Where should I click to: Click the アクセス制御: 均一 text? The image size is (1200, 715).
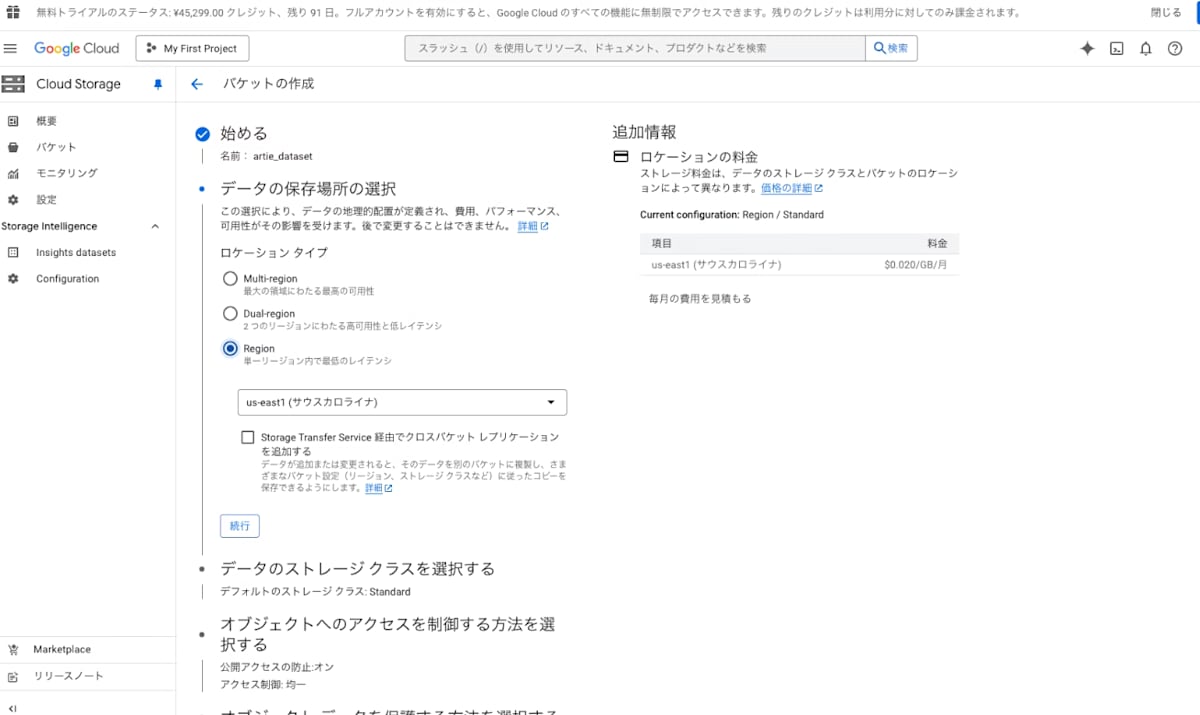(x=263, y=684)
